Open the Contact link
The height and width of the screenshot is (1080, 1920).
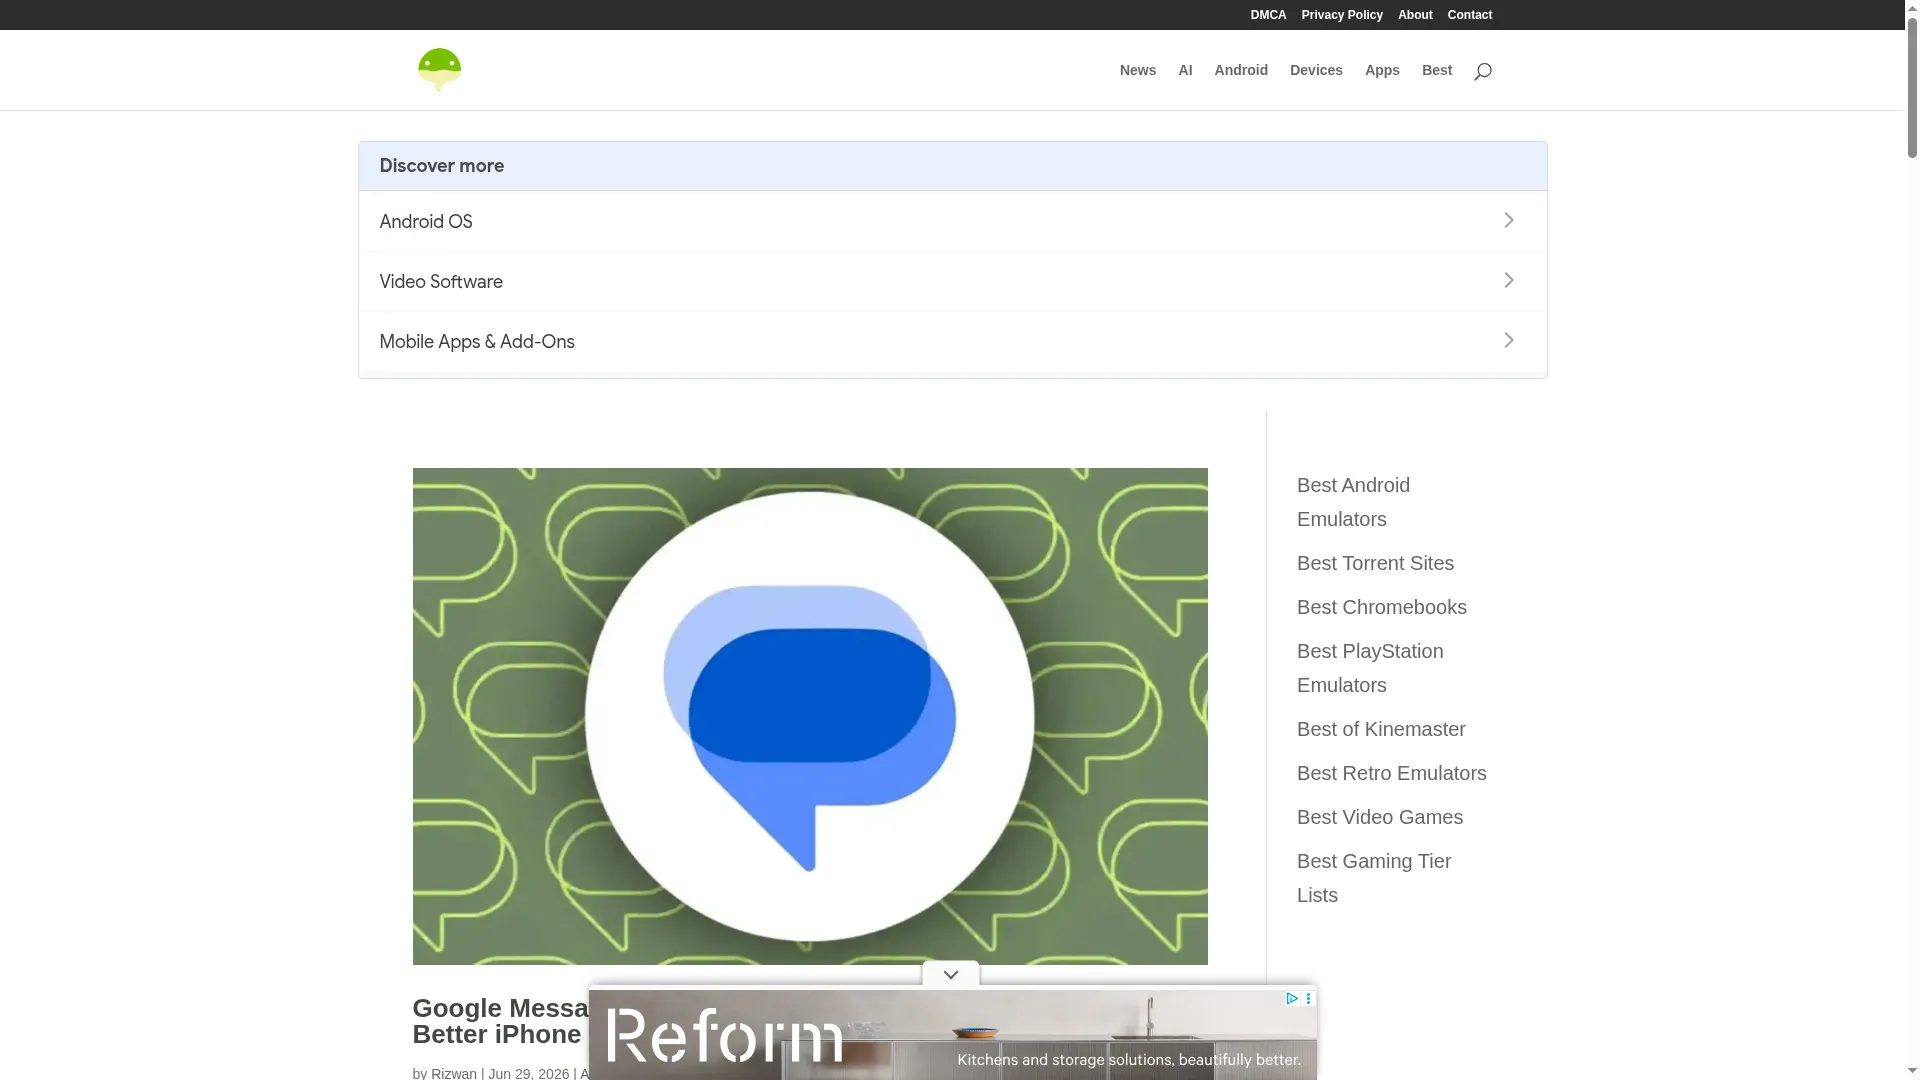tap(1470, 15)
